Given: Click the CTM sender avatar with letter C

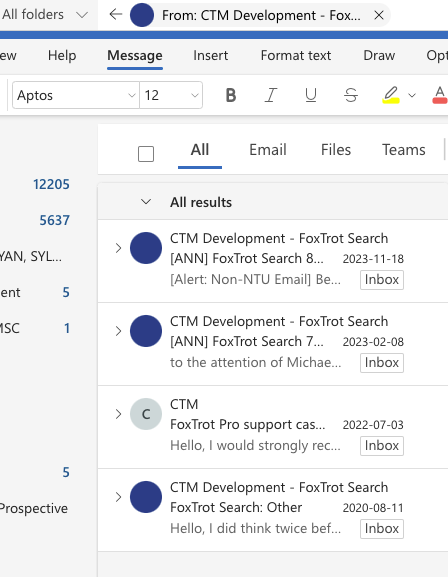Looking at the screenshot, I should pyautogui.click(x=146, y=414).
